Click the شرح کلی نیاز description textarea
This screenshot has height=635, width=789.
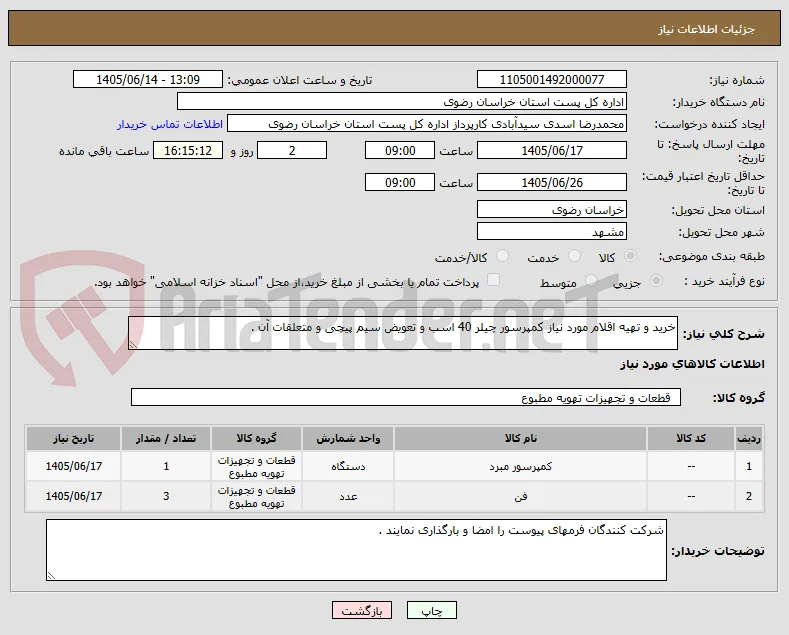403,333
